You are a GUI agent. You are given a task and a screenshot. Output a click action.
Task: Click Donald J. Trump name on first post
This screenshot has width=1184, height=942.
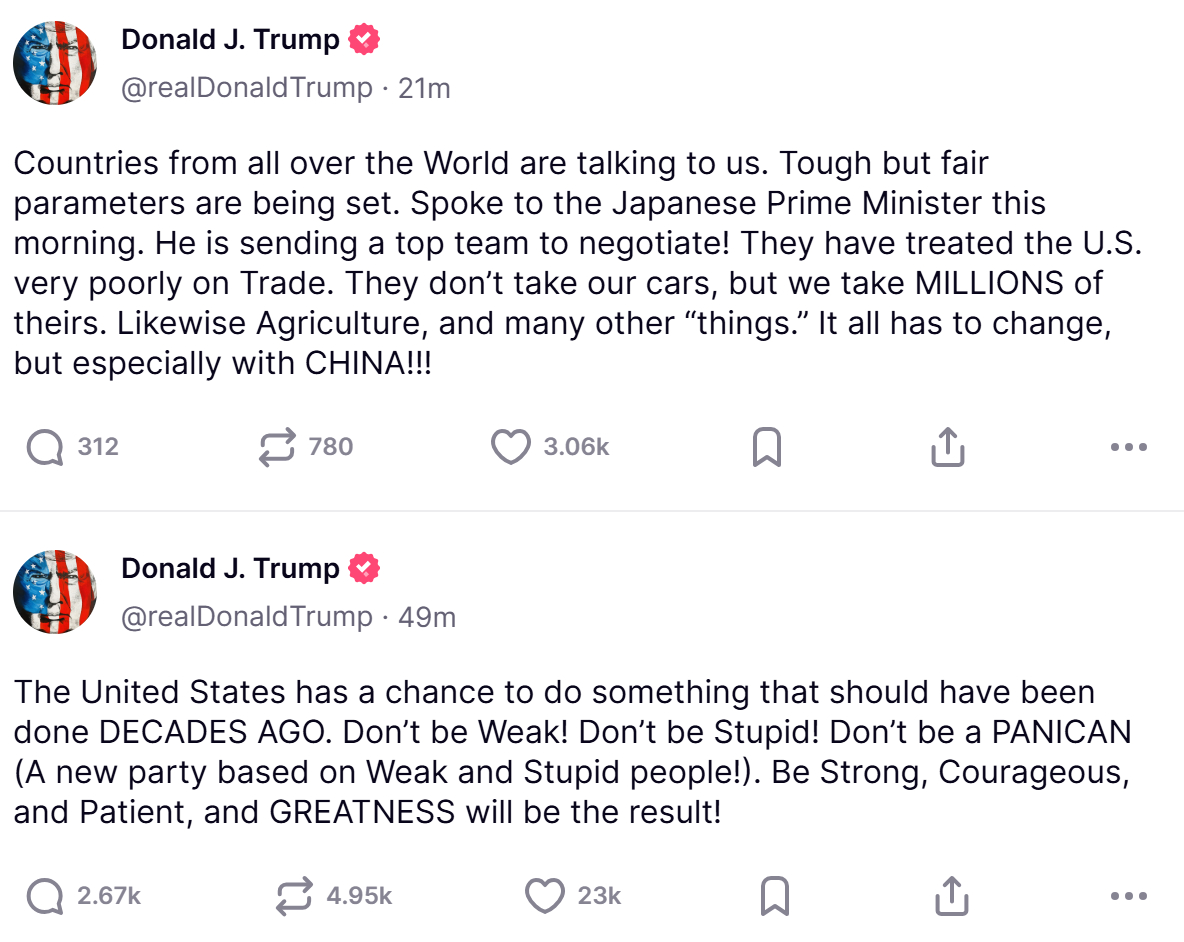[230, 40]
